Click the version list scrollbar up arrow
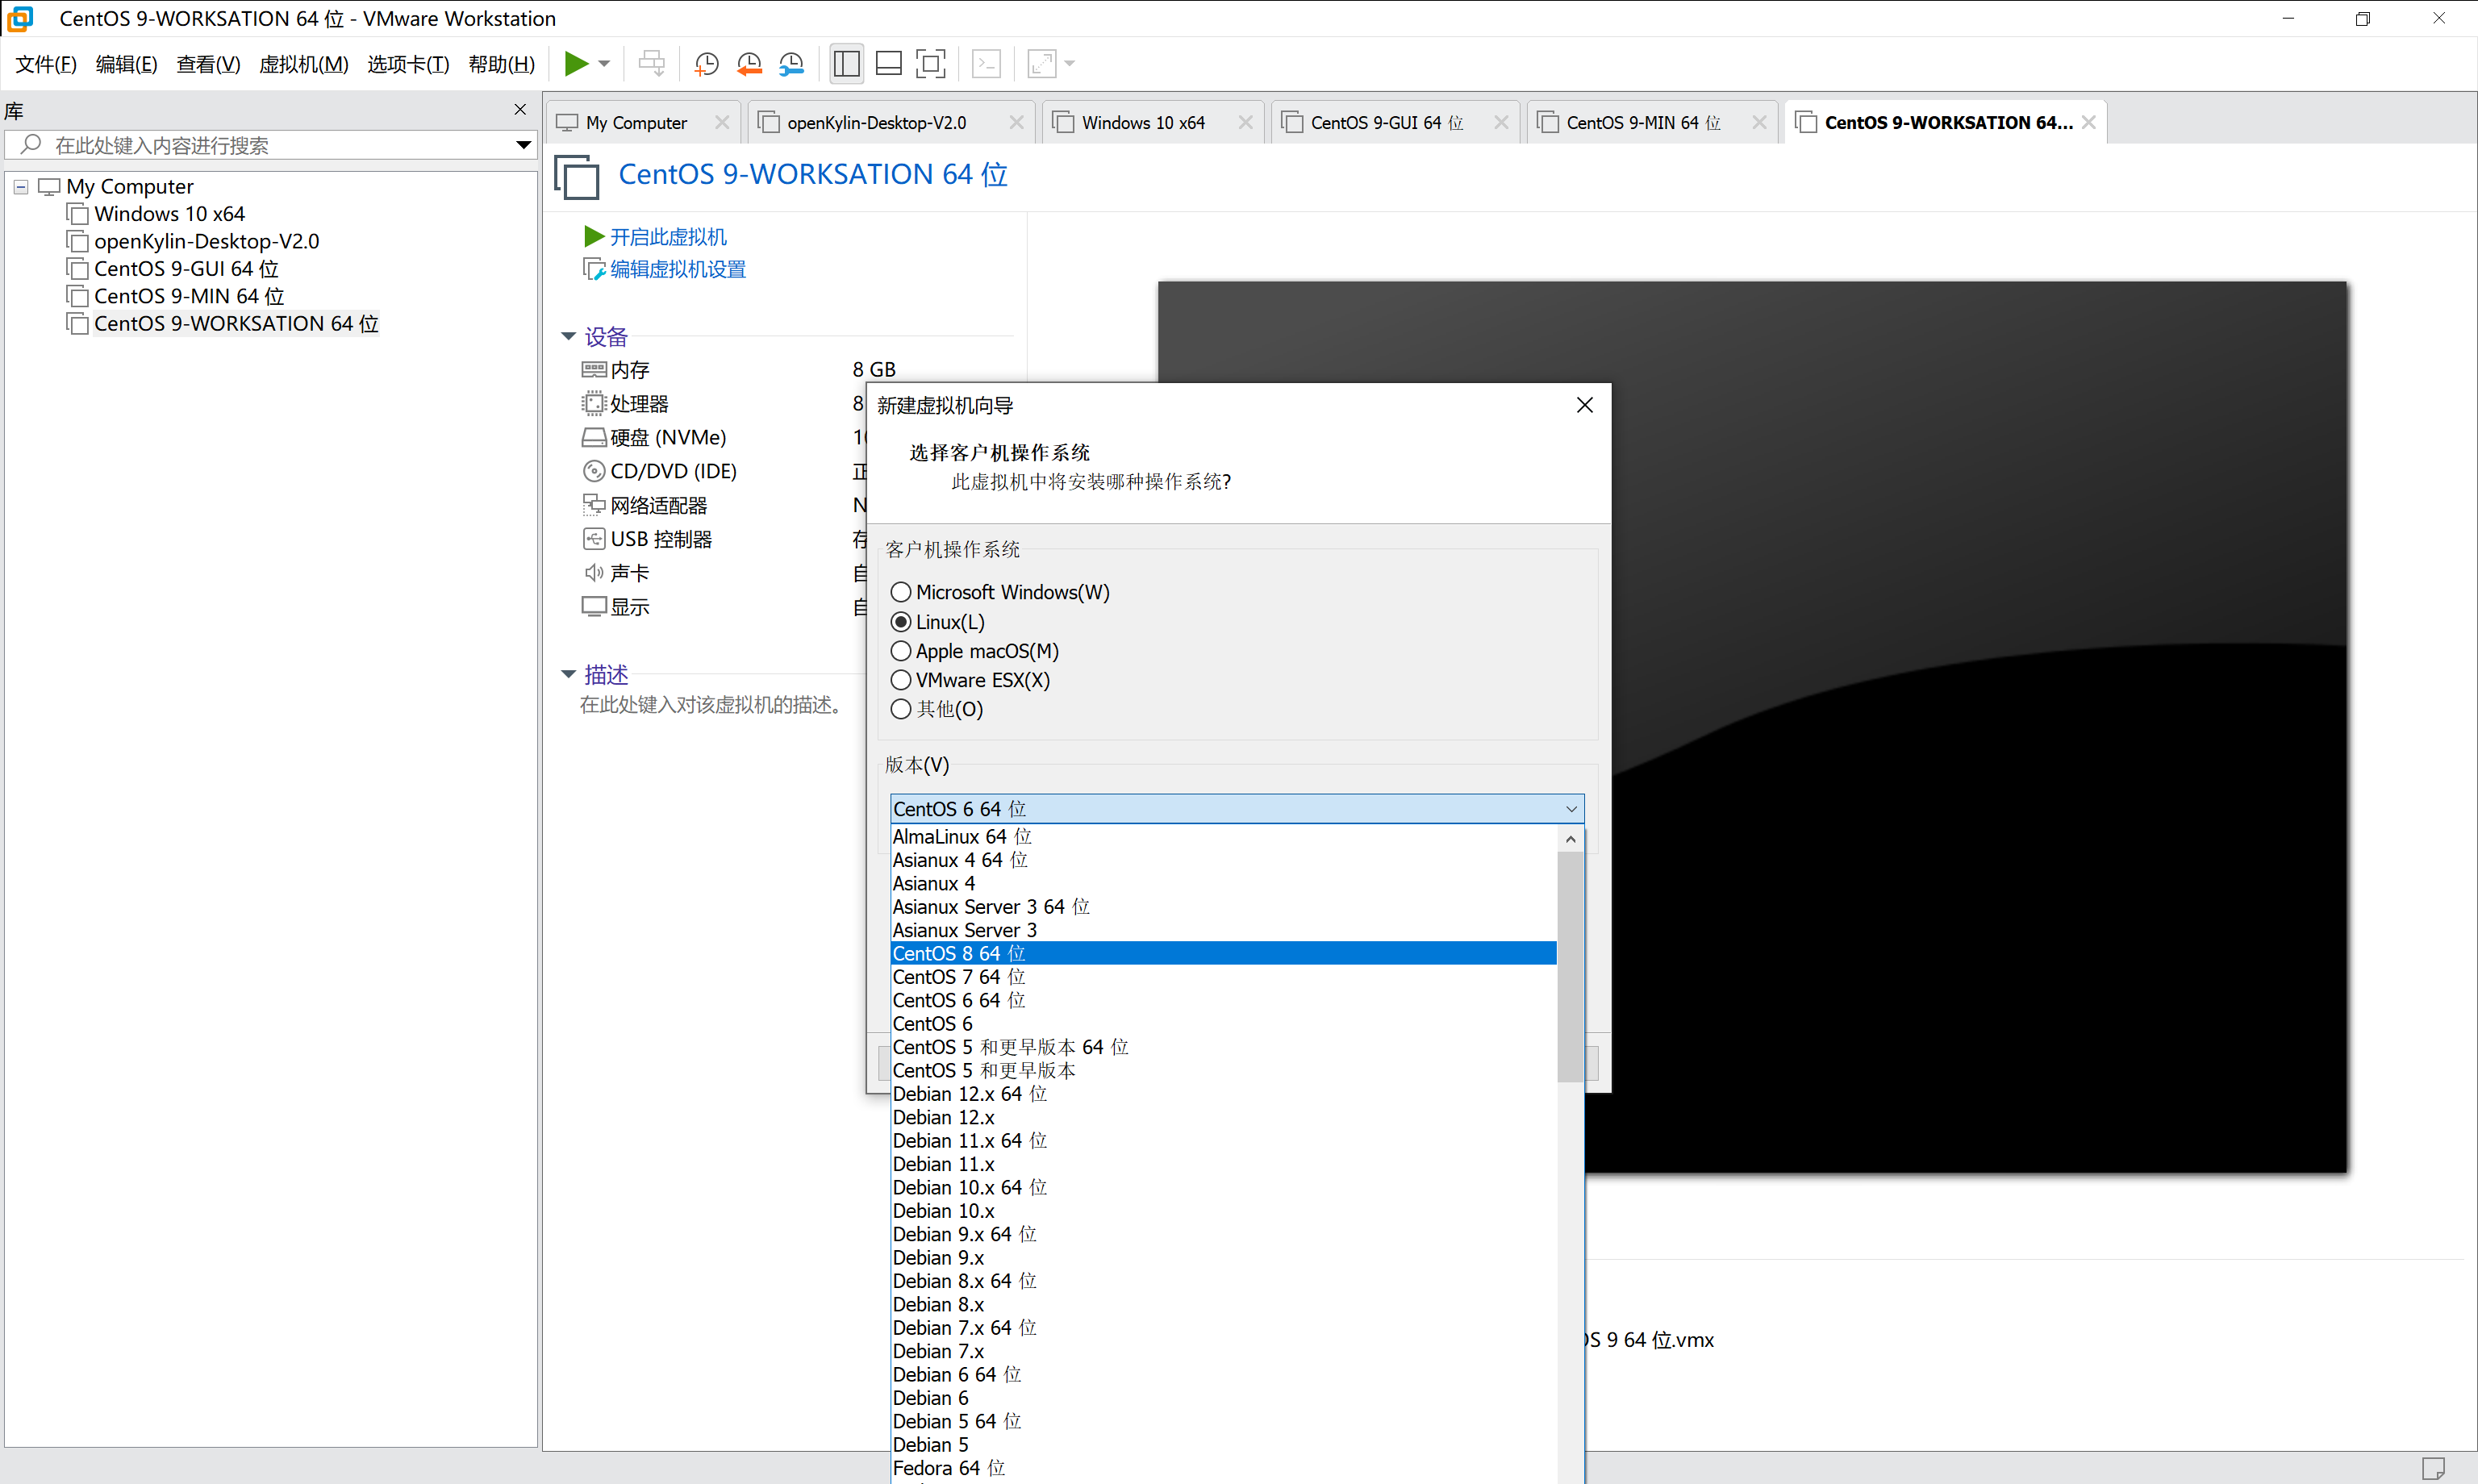 (x=1570, y=839)
